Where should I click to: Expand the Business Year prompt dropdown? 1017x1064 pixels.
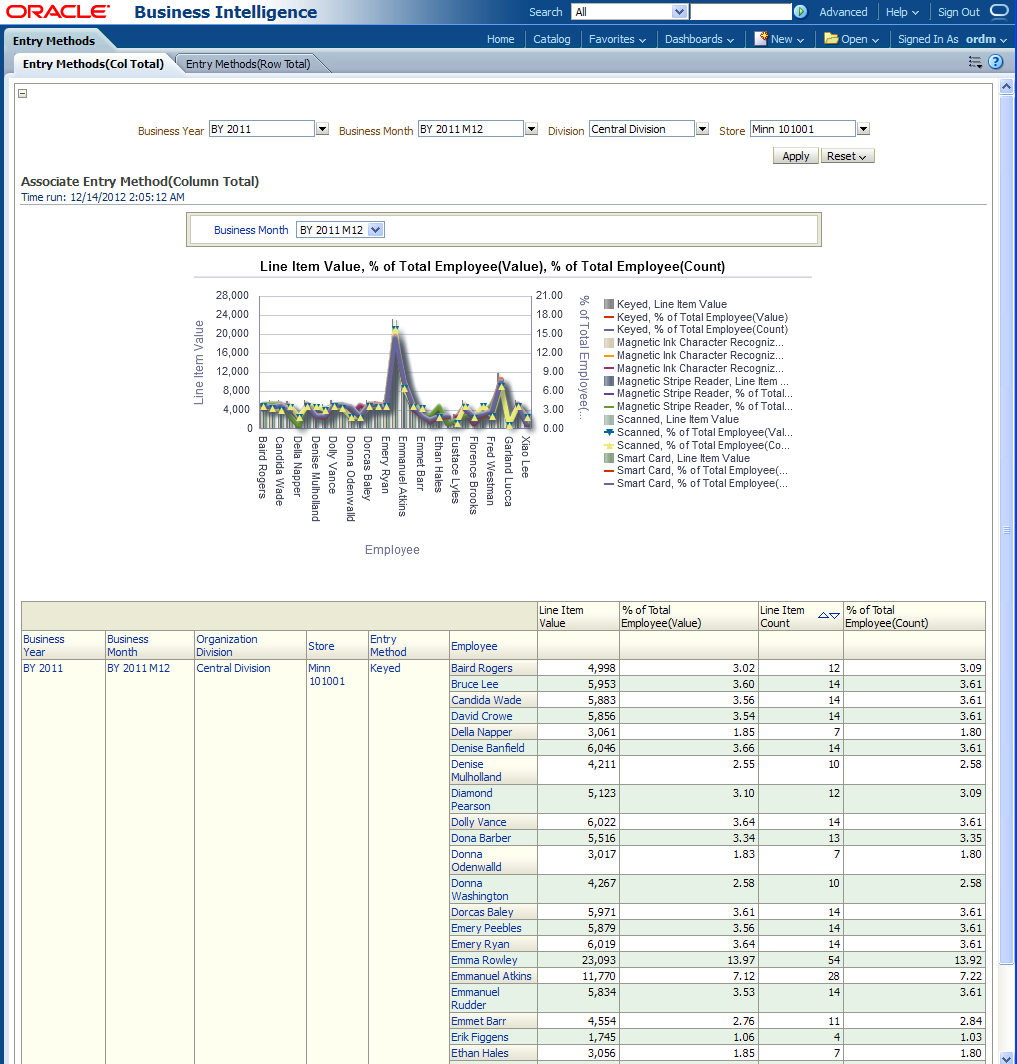[x=322, y=129]
